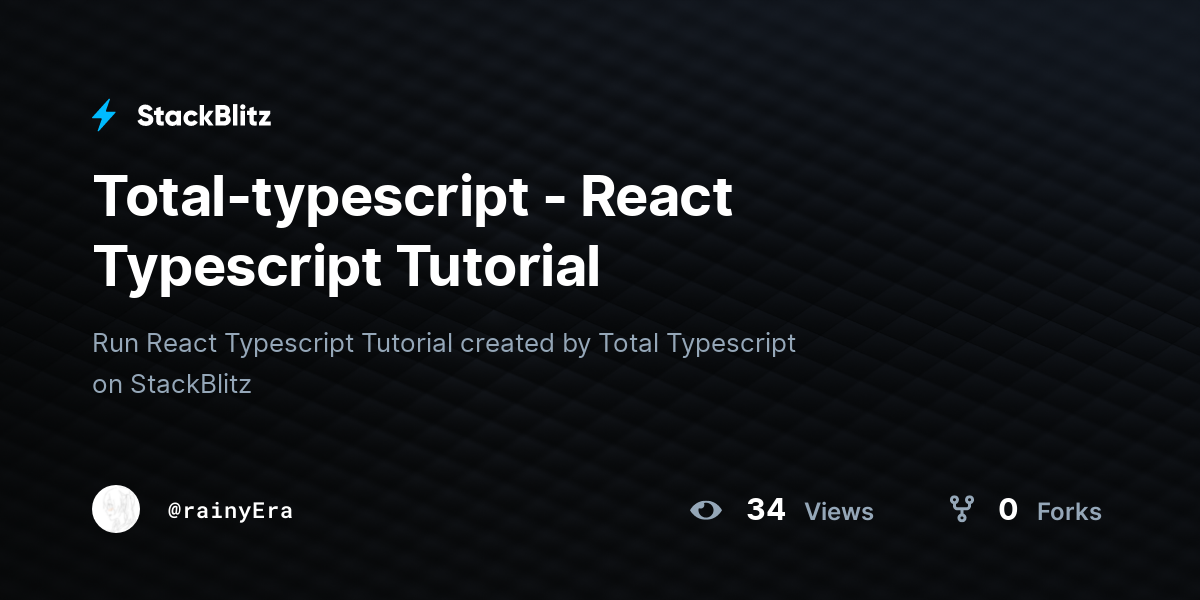The image size is (1200, 600).
Task: Click the eye-shaped Views statistic icon
Action: click(x=707, y=510)
